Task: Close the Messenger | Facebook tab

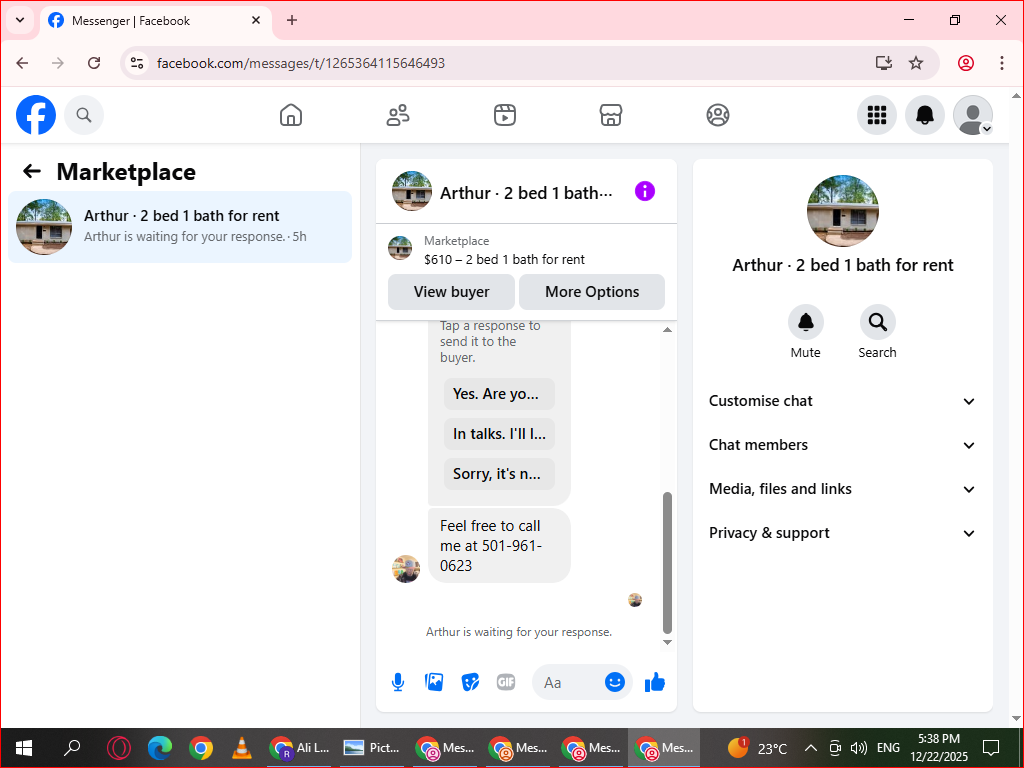Action: (x=256, y=20)
